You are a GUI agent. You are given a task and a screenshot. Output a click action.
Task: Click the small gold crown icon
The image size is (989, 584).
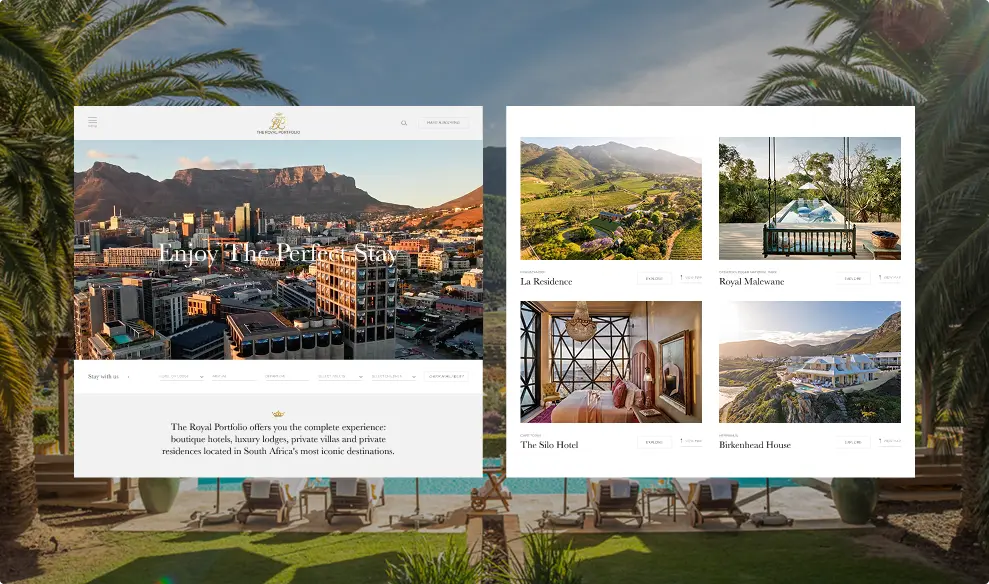[x=278, y=414]
